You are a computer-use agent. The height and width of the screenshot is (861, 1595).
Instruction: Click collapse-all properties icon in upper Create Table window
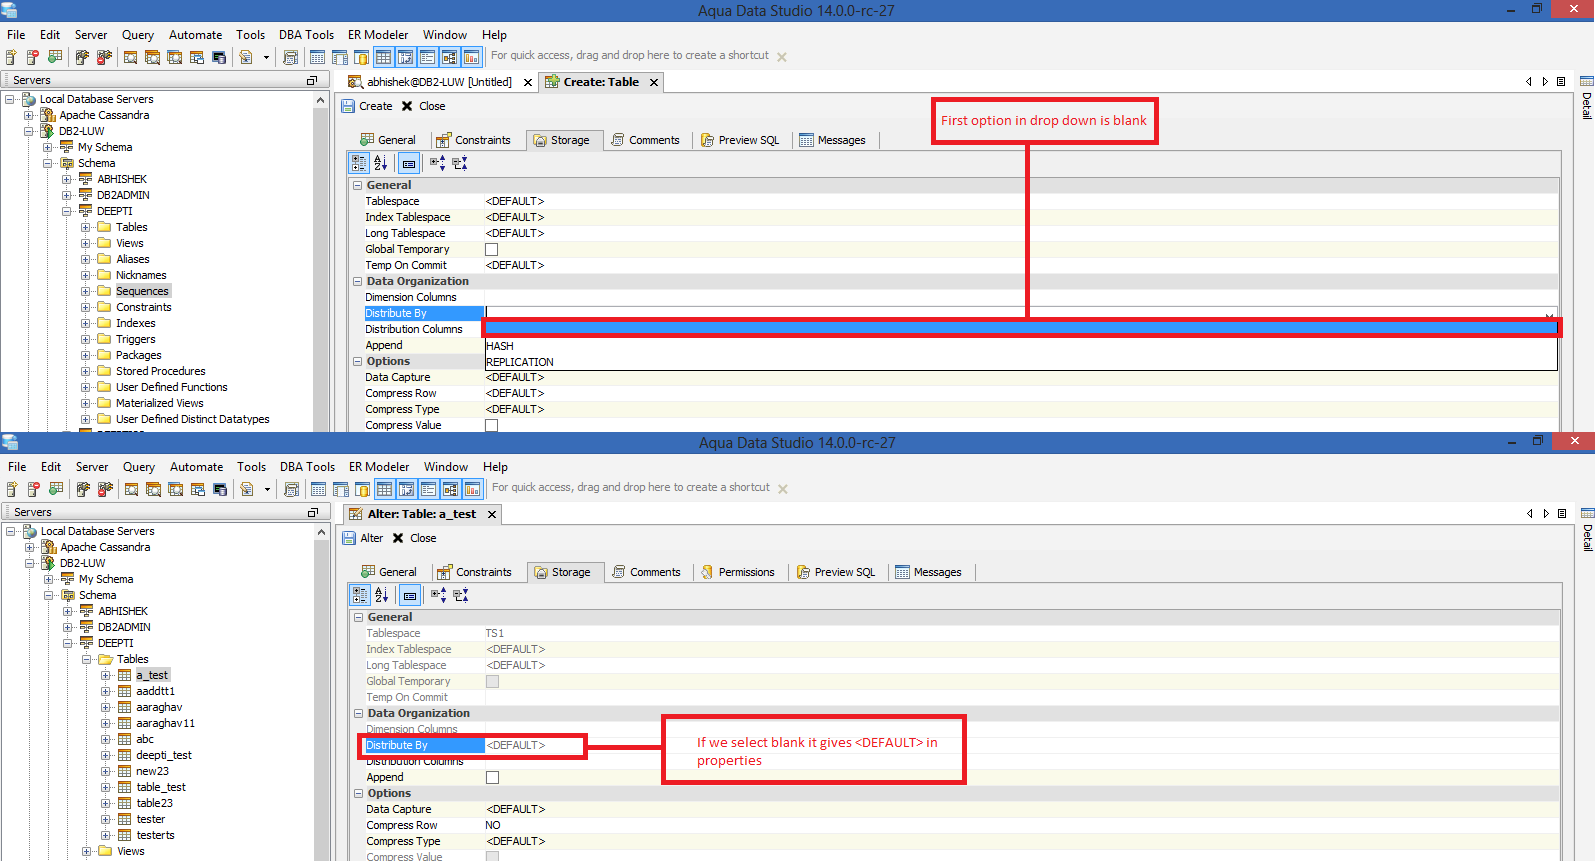tap(460, 163)
